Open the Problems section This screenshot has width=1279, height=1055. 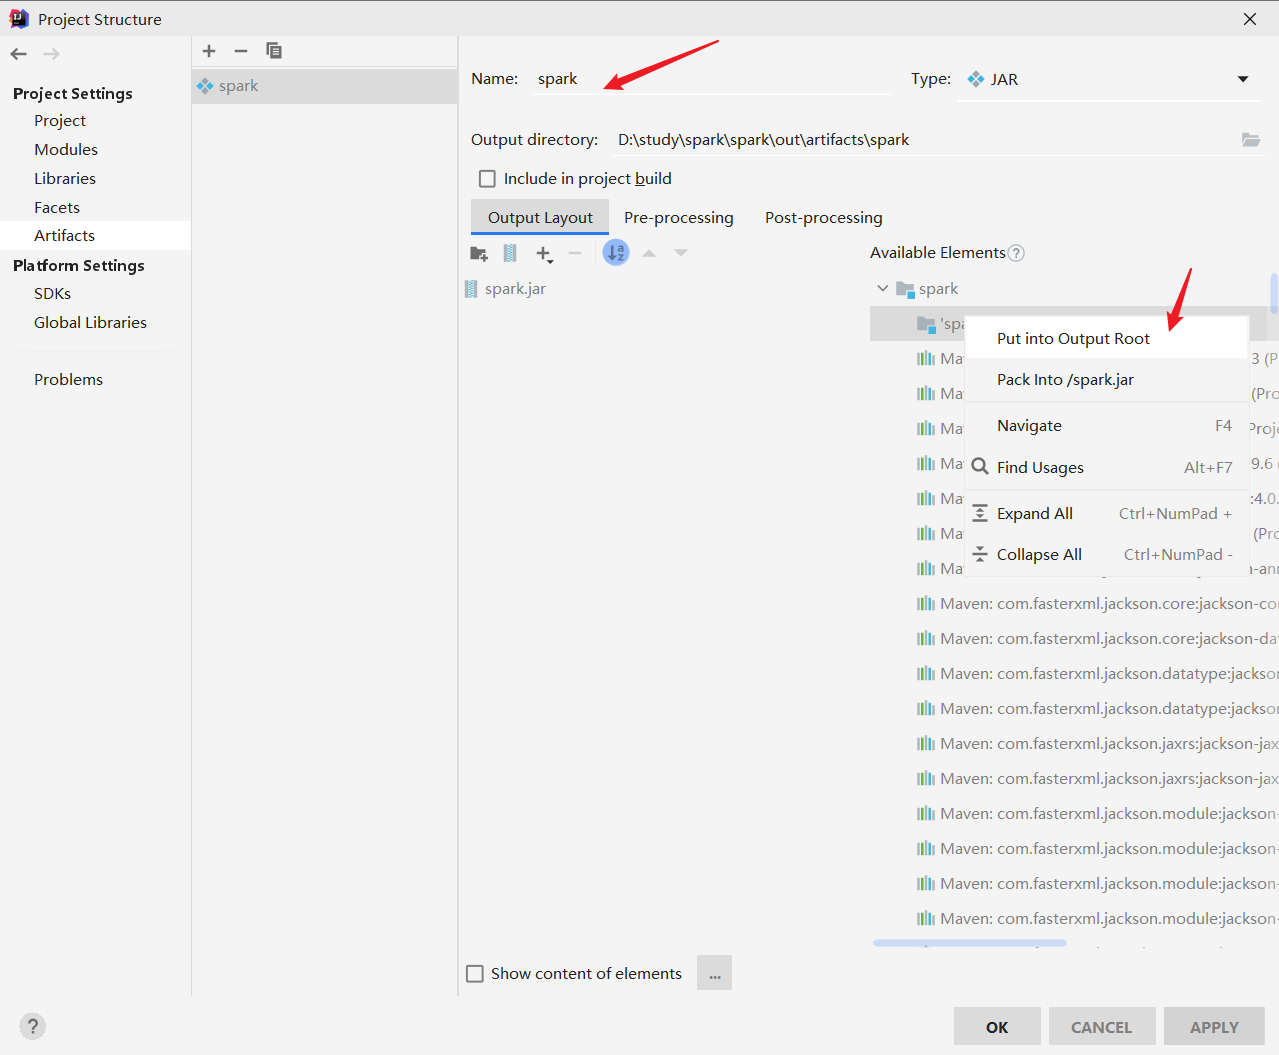tap(68, 380)
